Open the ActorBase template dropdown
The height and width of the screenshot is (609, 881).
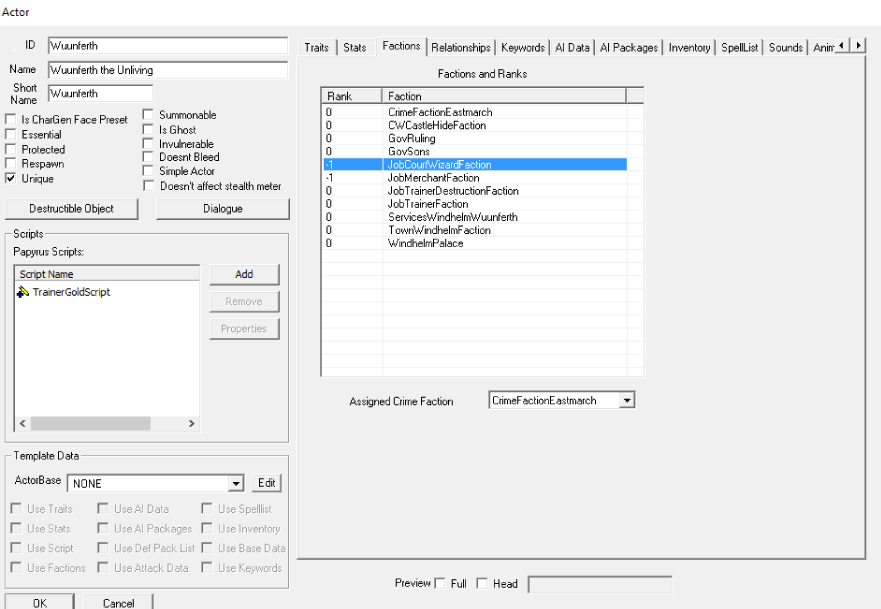click(236, 483)
